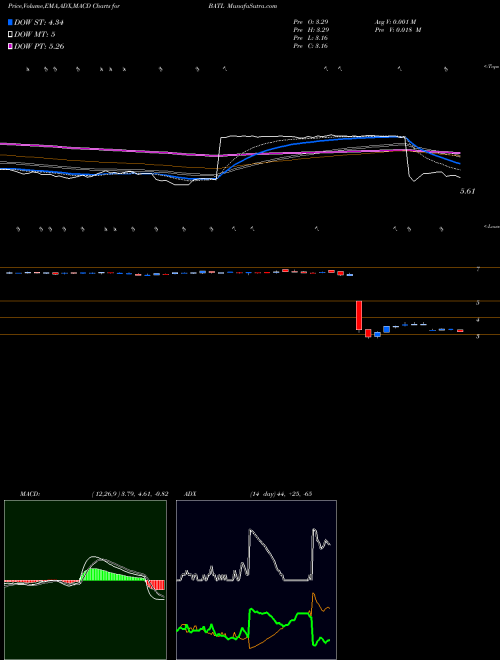Click the magenta DOW PT legend swatch
Screen dimensions: 500x660
(x=10, y=46)
